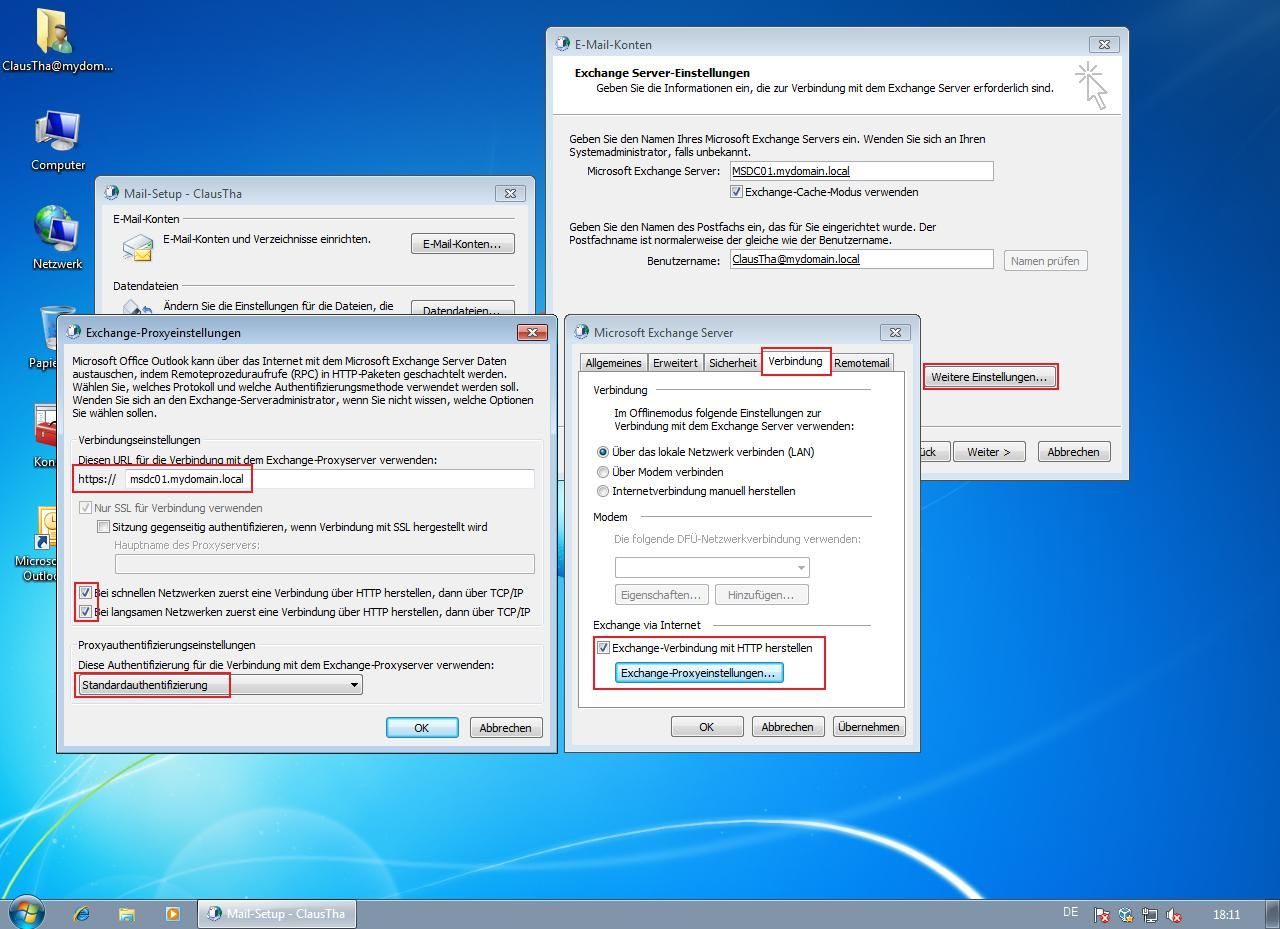Click the Benutzername input field
Viewport: 1280px width, 929px height.
point(861,259)
